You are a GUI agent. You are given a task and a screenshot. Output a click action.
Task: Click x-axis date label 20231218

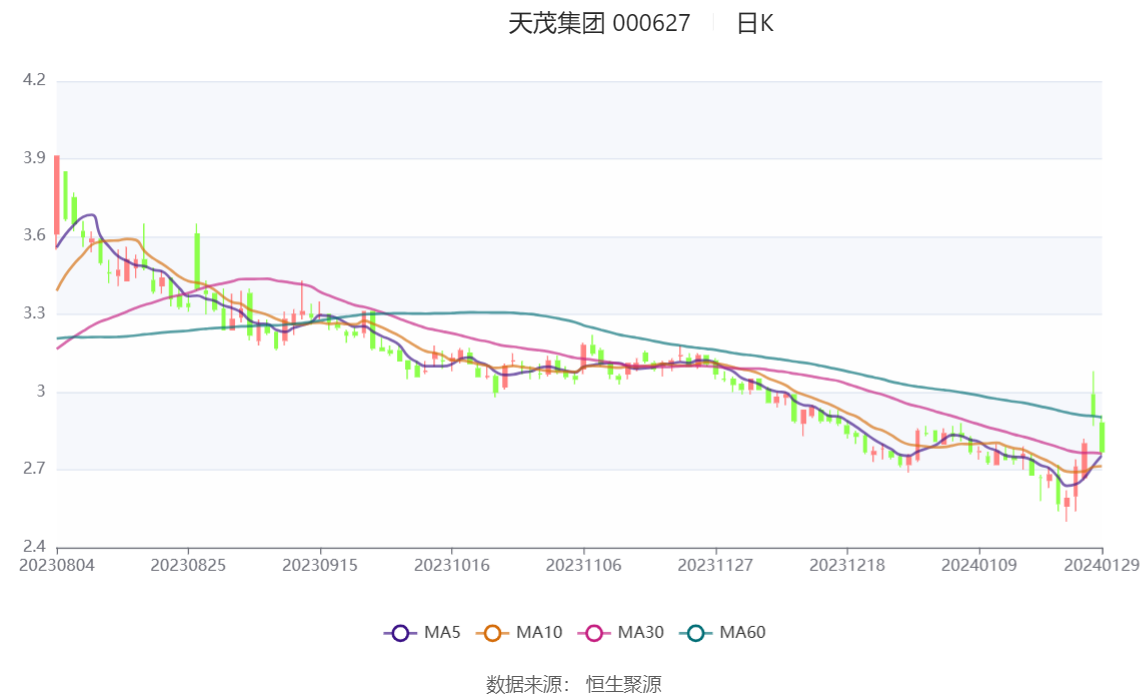coord(847,565)
